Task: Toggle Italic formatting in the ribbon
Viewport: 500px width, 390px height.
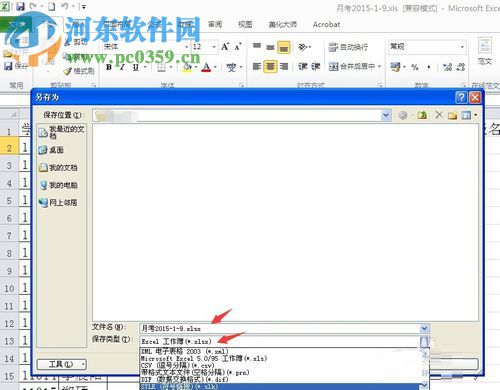Action: pyautogui.click(x=122, y=67)
